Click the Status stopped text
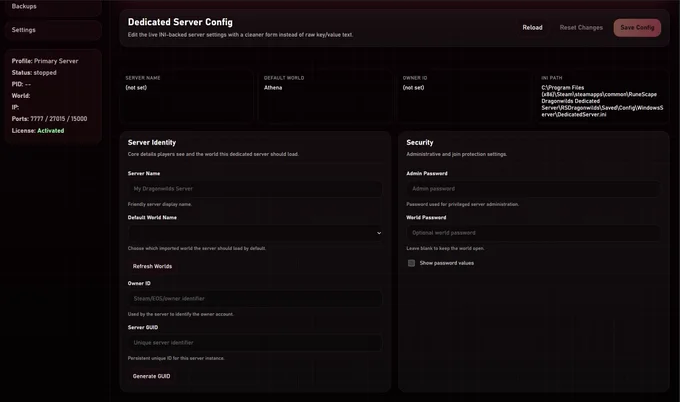The width and height of the screenshot is (680, 402). (x=34, y=73)
